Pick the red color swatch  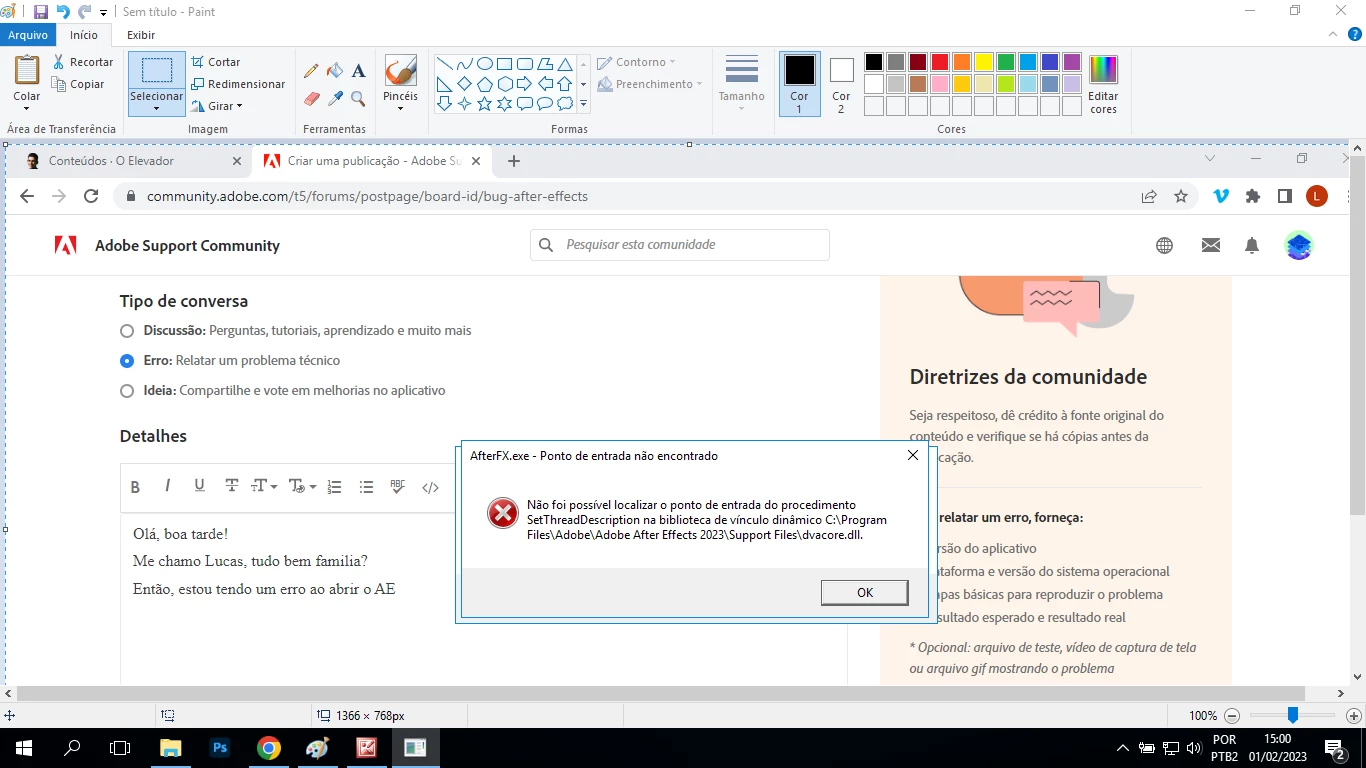tap(940, 62)
